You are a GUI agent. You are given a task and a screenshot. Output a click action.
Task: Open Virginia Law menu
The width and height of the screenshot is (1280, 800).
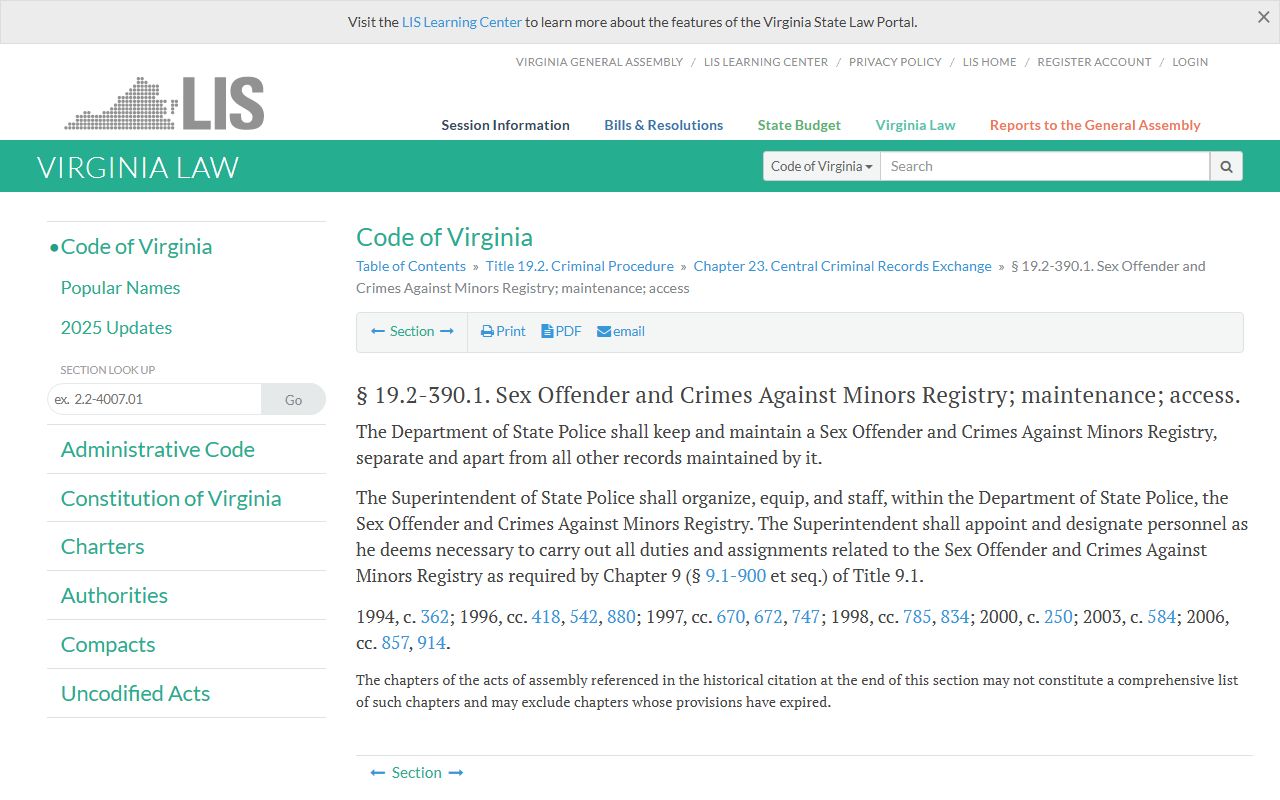[915, 125]
